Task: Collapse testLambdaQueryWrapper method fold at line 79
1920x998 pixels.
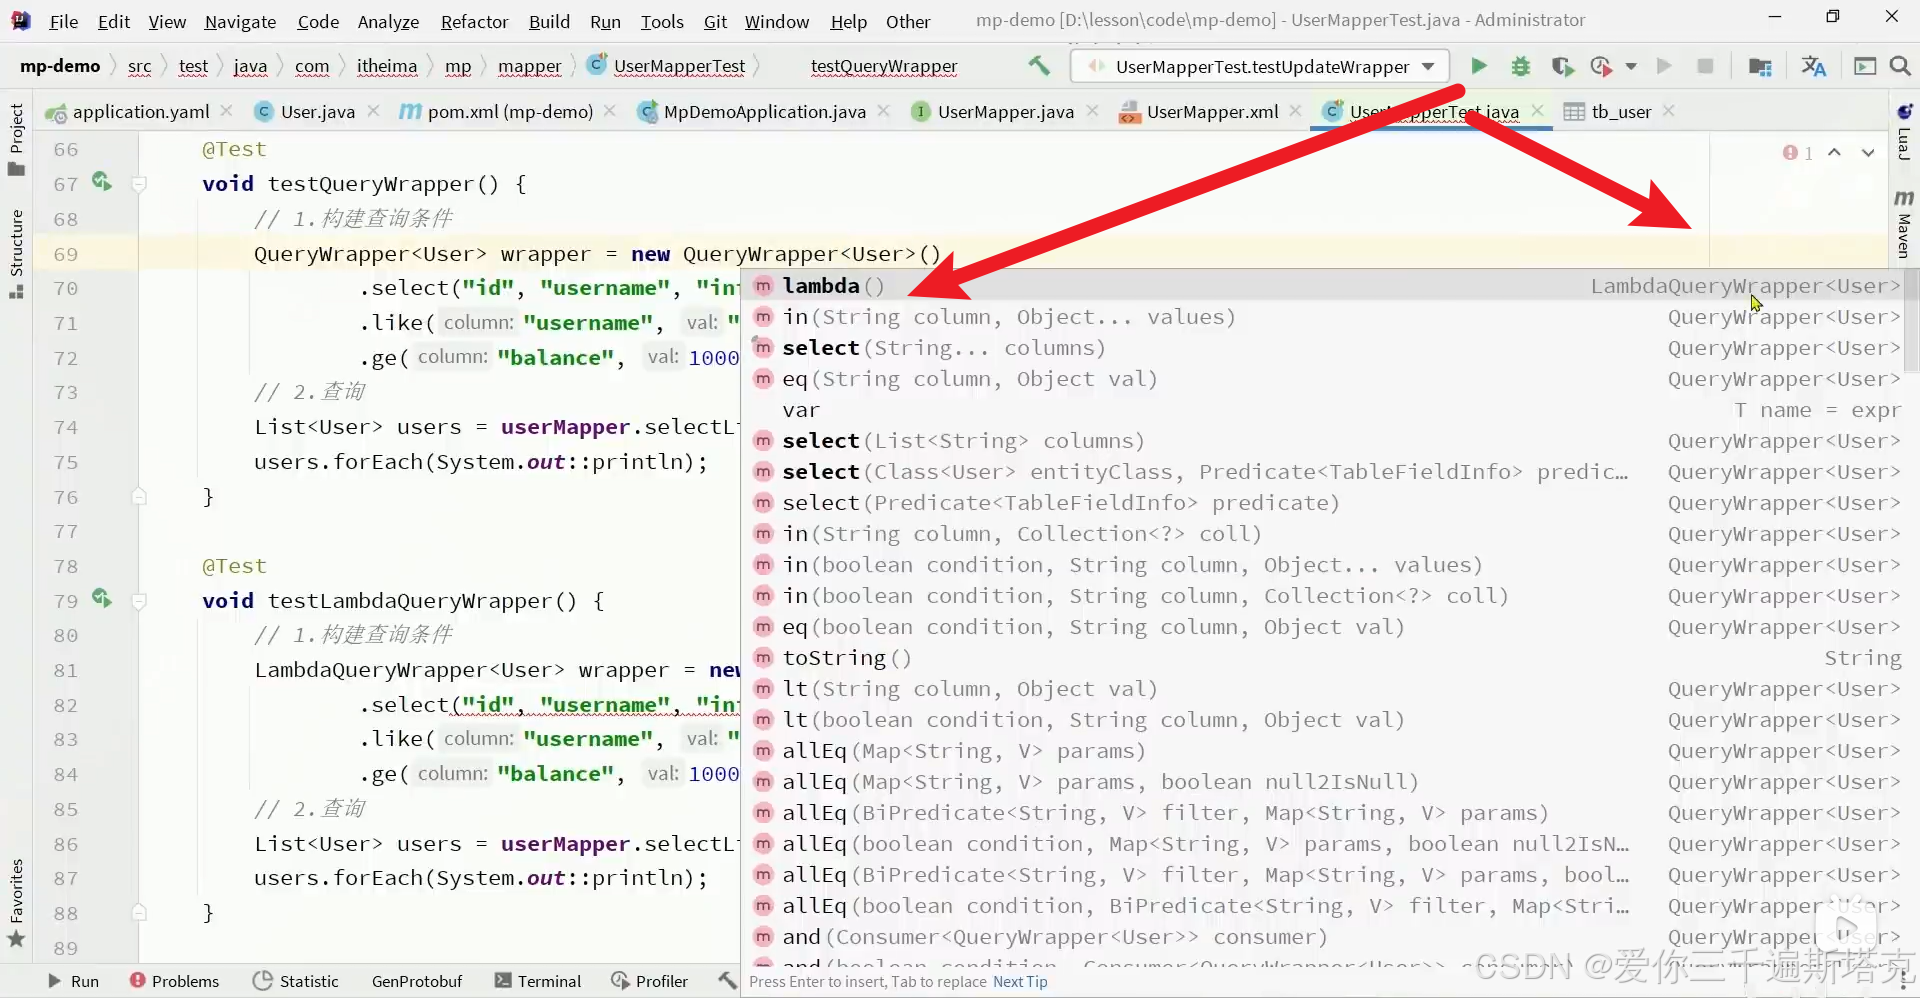Action: point(139,601)
